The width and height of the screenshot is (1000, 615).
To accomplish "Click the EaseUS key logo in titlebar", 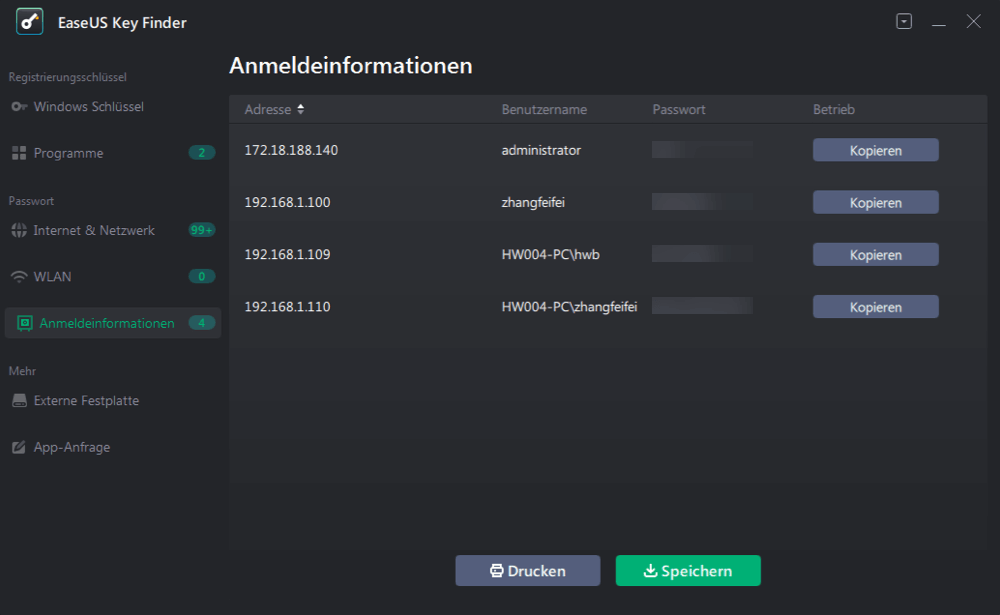I will click(x=30, y=21).
